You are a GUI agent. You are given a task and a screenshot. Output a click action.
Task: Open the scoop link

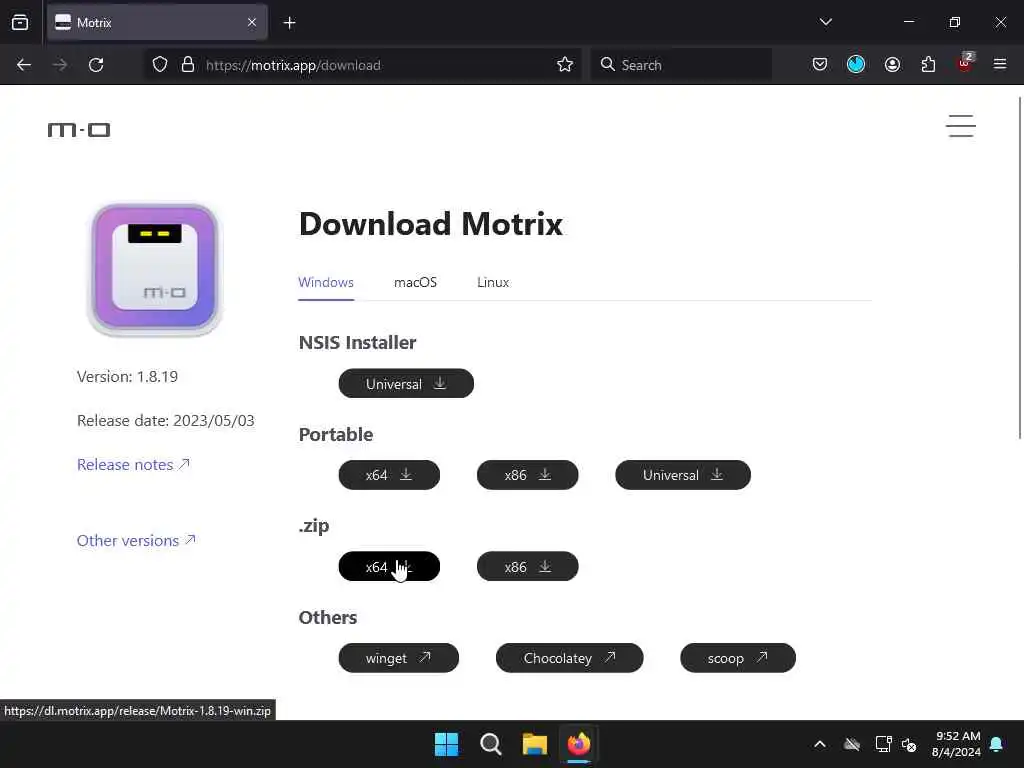[738, 658]
